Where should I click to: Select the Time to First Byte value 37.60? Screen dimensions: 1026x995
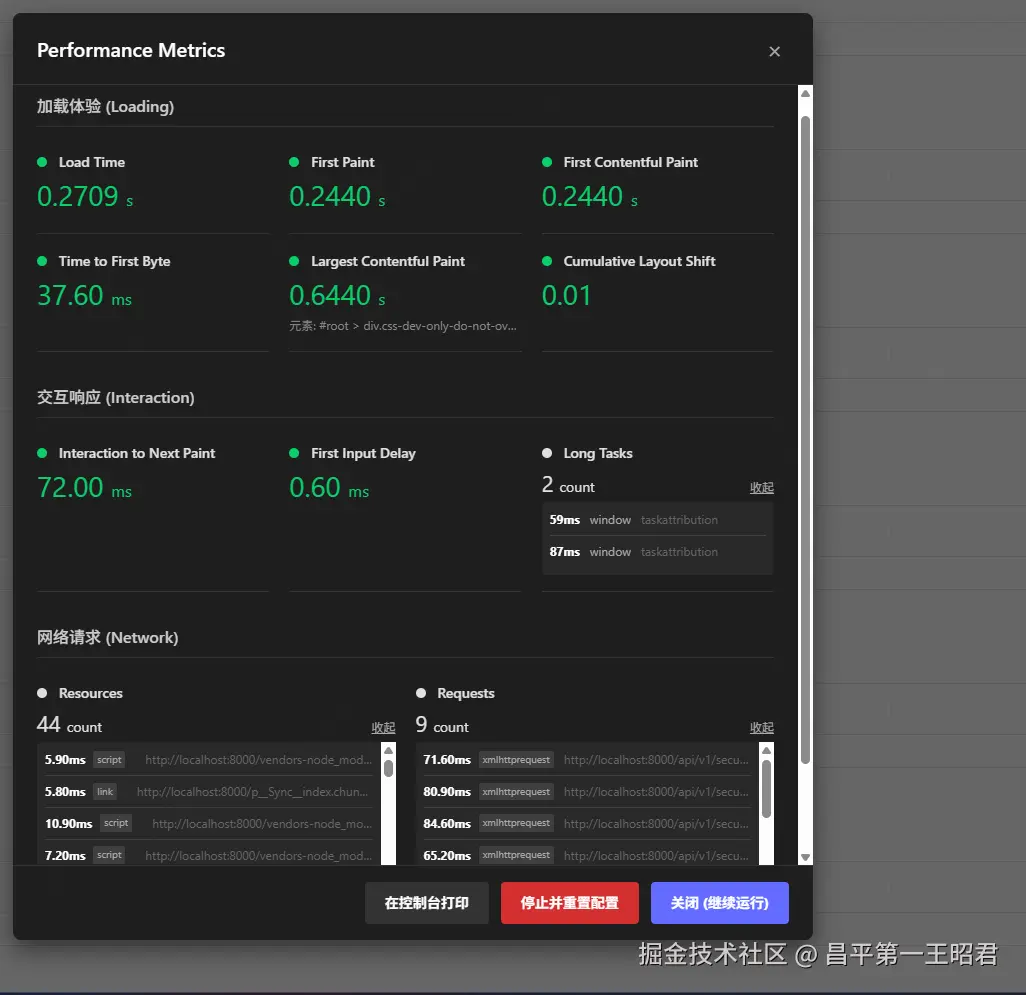pos(70,296)
